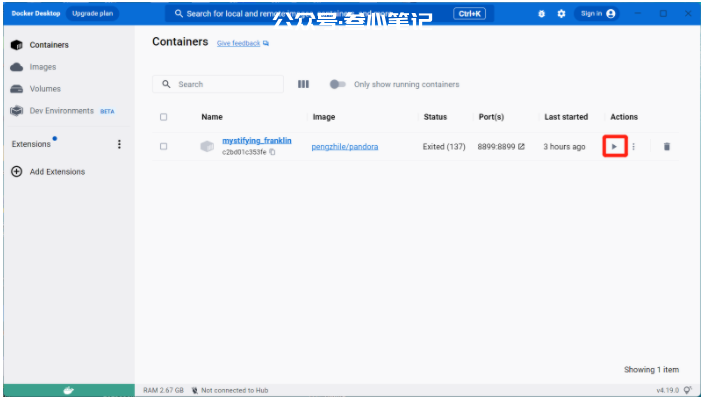Click the Exited (137) status text

[444, 146]
